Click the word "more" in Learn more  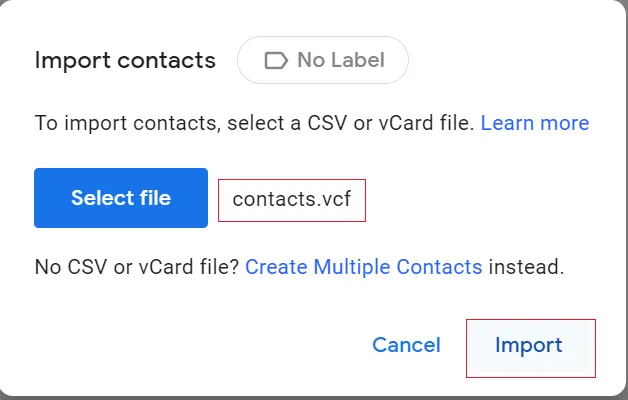[564, 123]
